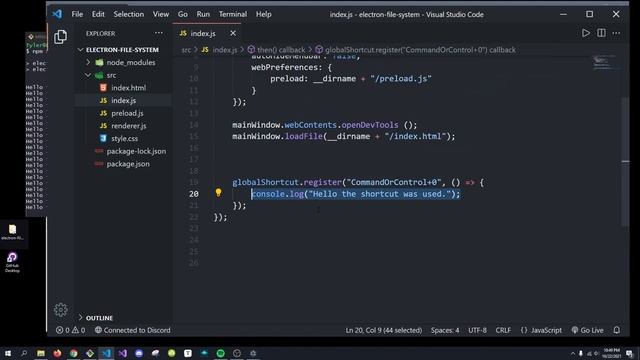Open the File menu

77,14
